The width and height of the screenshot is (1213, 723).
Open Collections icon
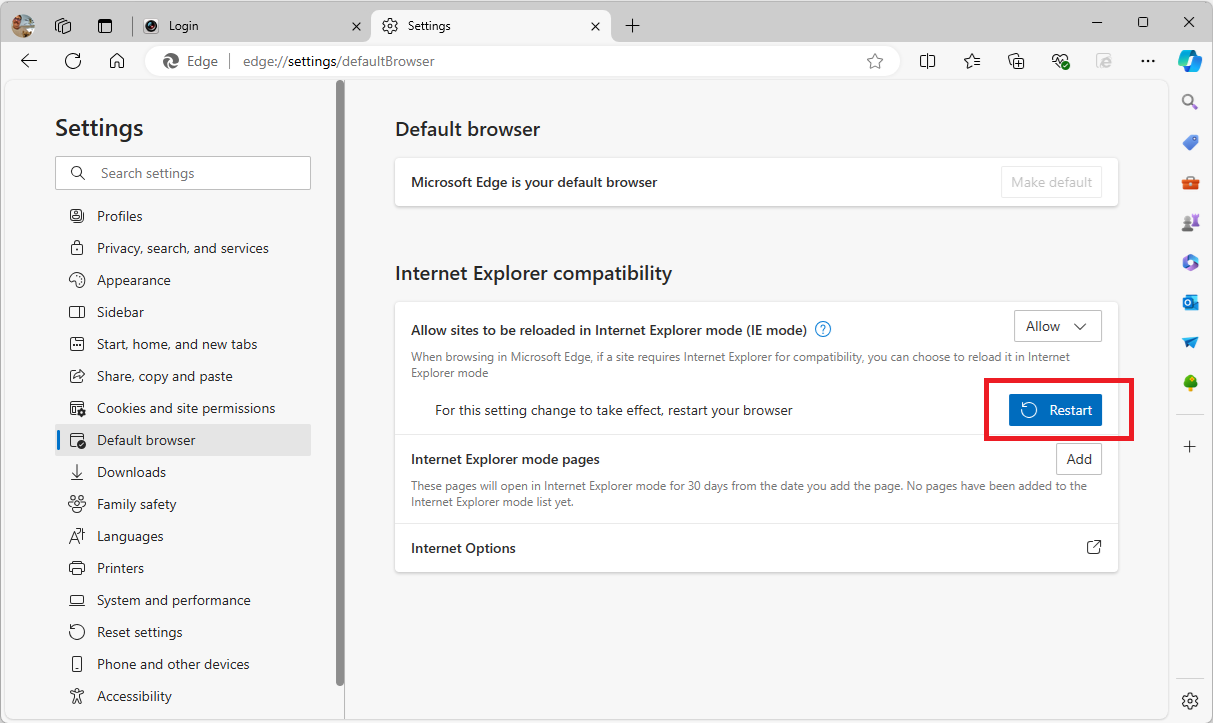[1016, 61]
